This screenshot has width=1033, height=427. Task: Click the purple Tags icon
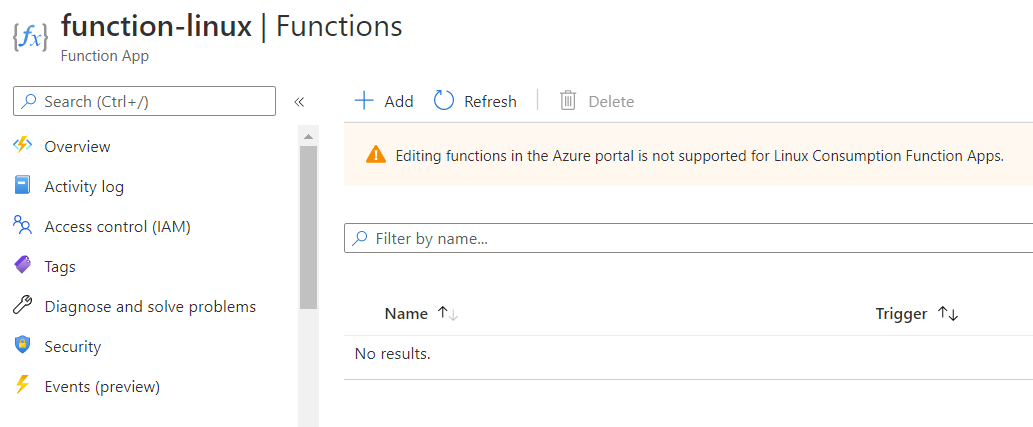coord(22,266)
